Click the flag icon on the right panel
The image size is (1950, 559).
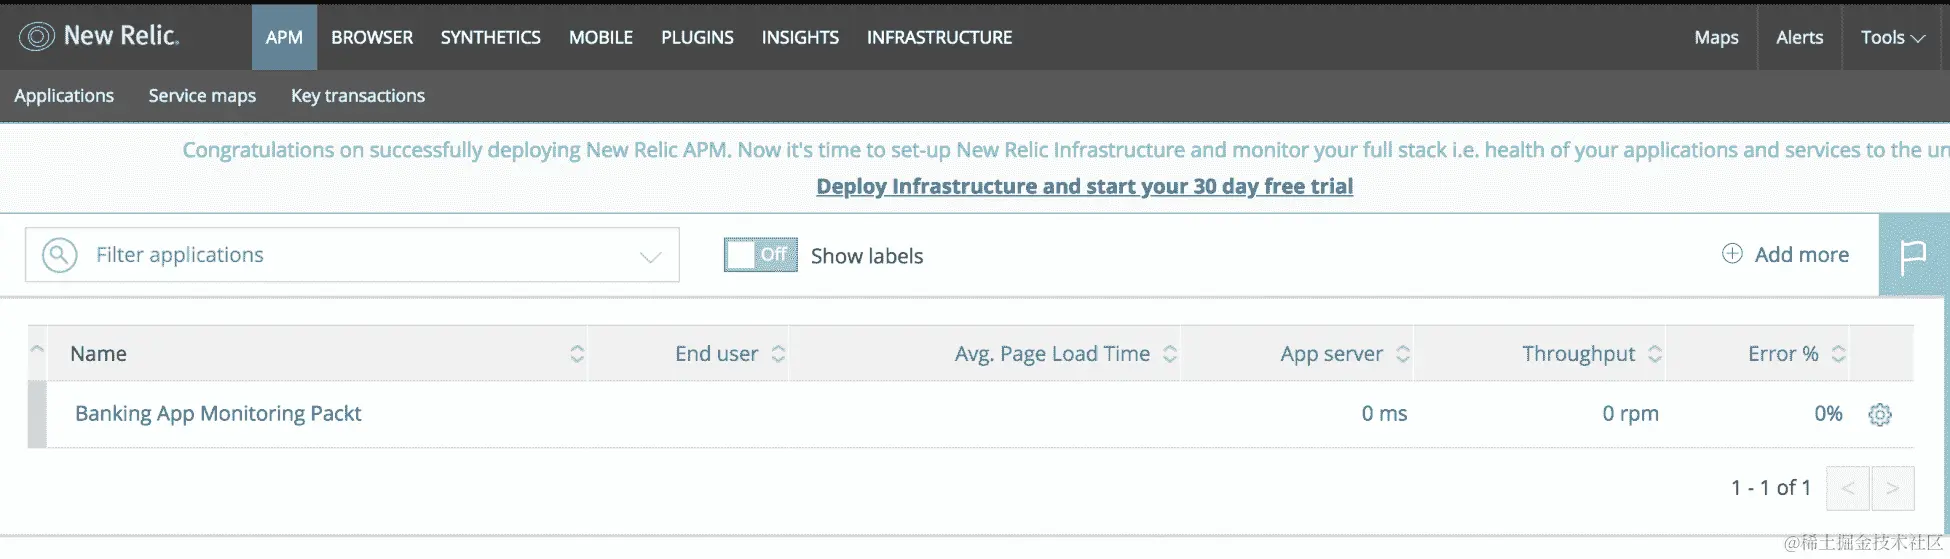point(1913,256)
